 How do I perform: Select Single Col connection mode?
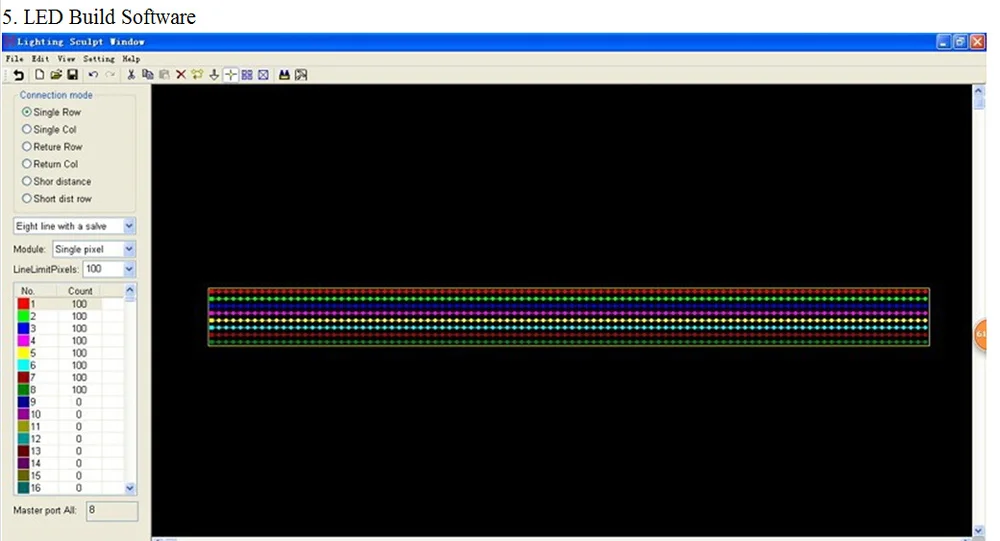49,129
